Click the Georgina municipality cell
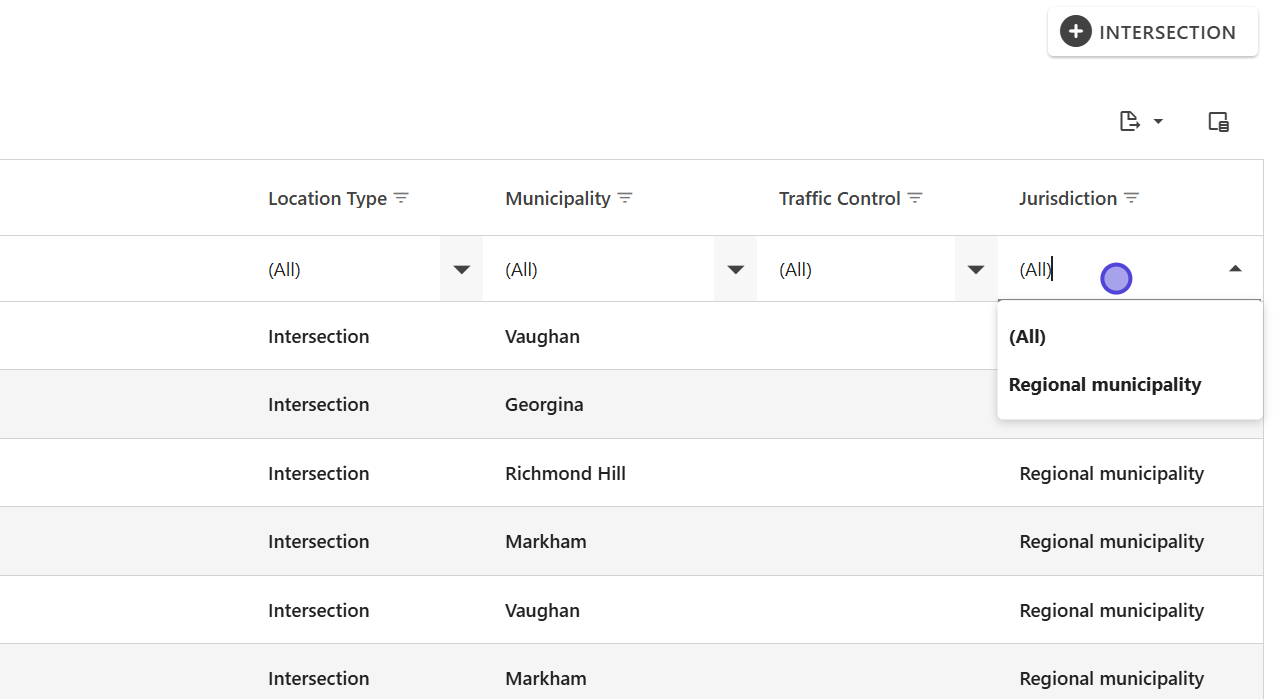The width and height of the screenshot is (1281, 699). [x=544, y=405]
